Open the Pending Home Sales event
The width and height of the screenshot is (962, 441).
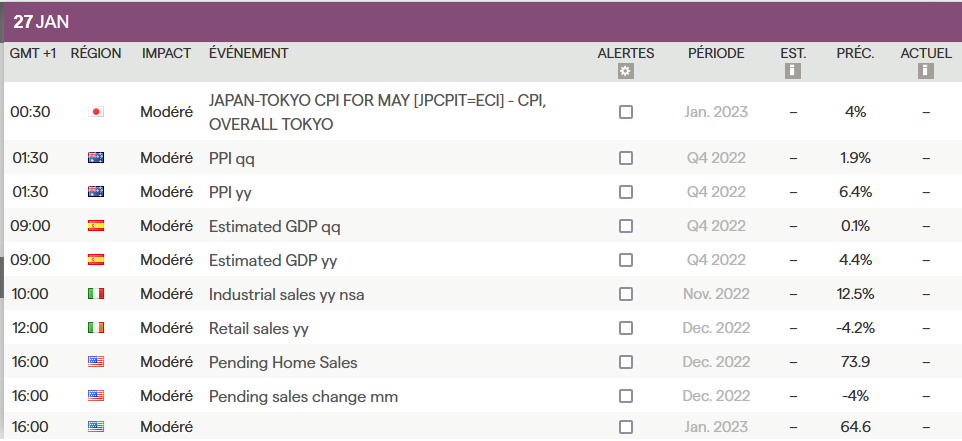click(x=283, y=362)
